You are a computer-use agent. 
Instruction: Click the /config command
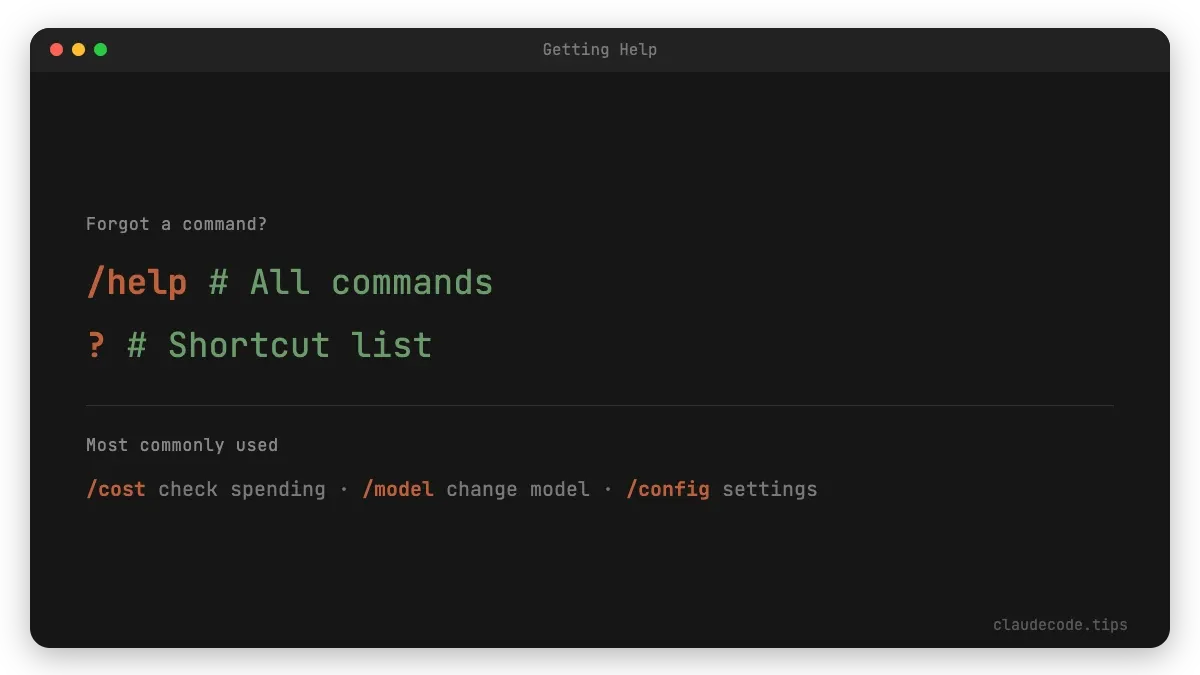(668, 489)
